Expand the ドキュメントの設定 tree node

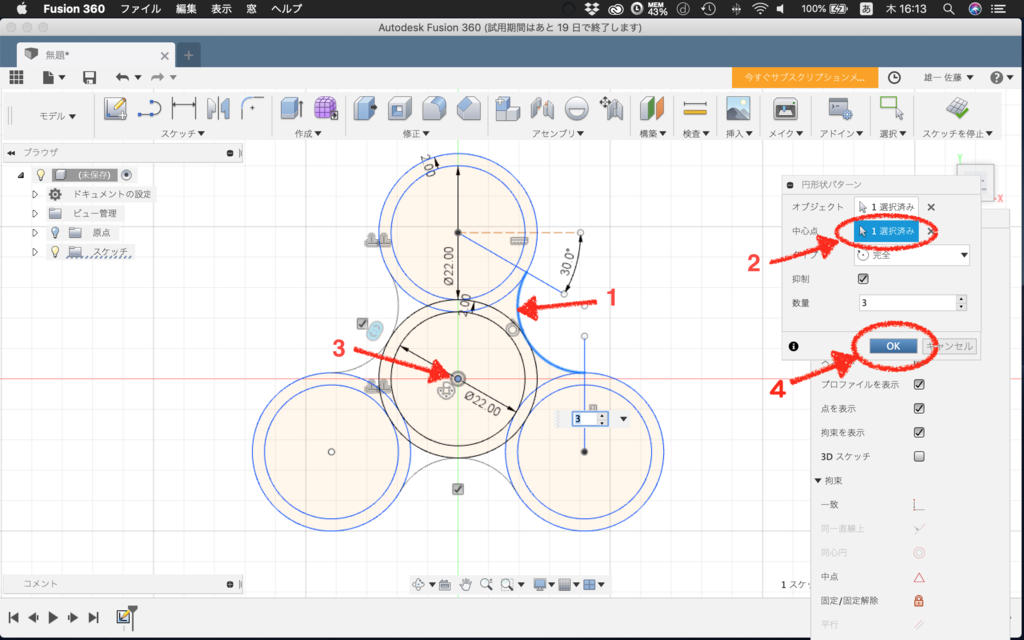click(x=35, y=195)
